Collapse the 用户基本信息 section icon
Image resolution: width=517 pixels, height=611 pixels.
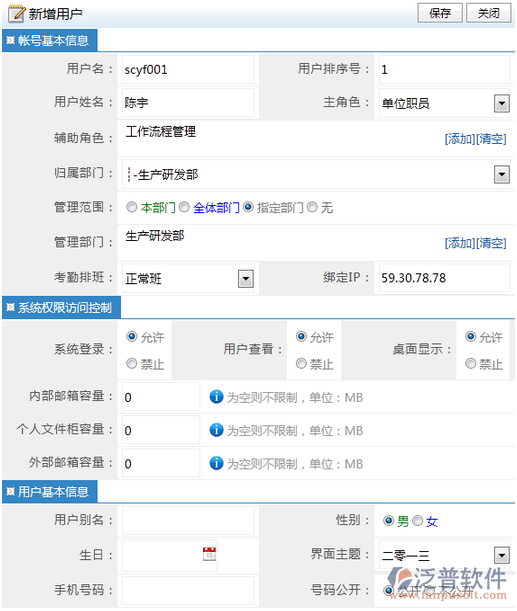[x=11, y=491]
